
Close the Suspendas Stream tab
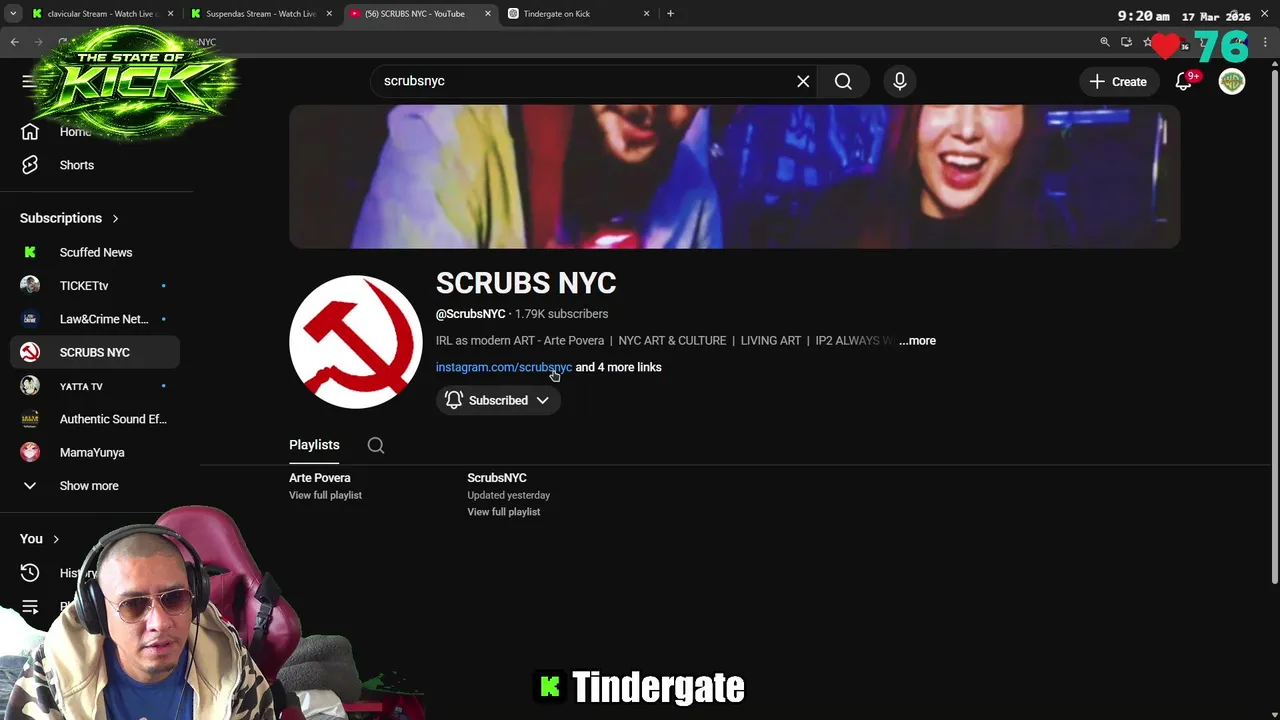click(x=329, y=14)
